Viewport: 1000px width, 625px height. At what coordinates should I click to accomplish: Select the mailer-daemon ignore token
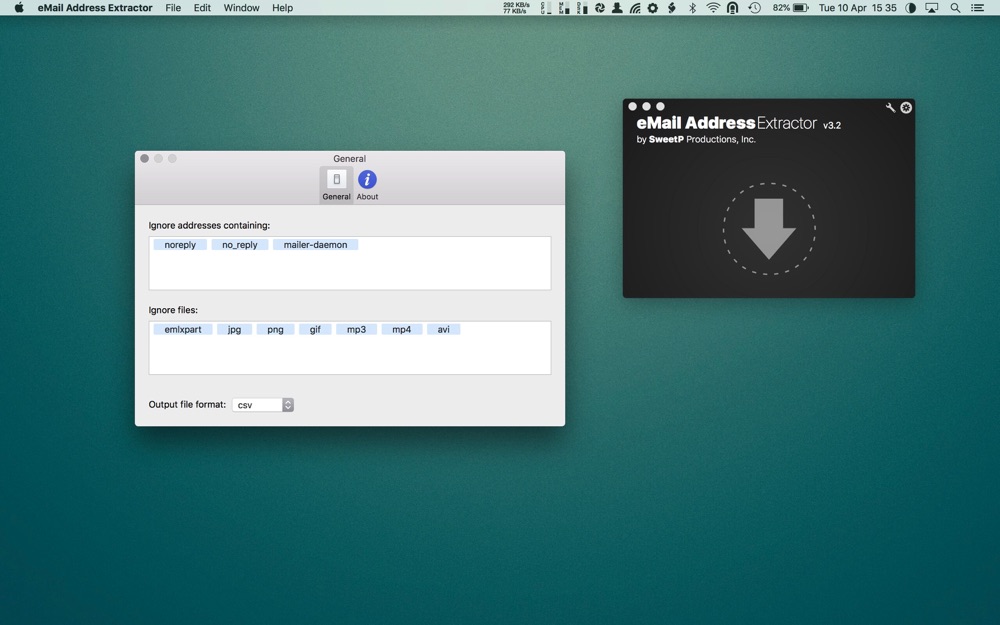(x=315, y=245)
